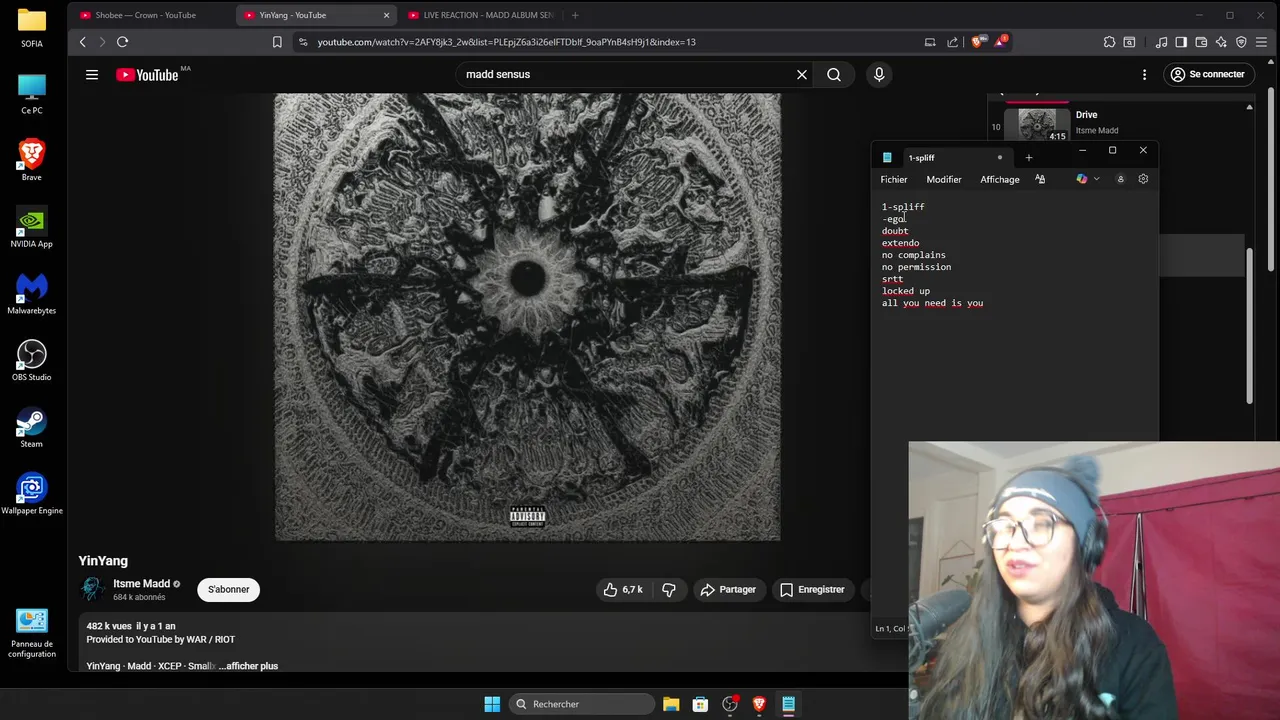Screen dimensions: 1280x720
Task: Reload the page in Brave
Action: [x=122, y=42]
